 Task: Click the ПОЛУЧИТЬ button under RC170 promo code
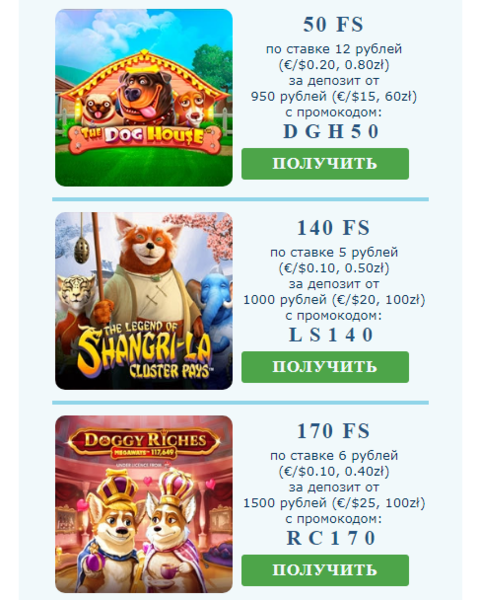coord(325,570)
